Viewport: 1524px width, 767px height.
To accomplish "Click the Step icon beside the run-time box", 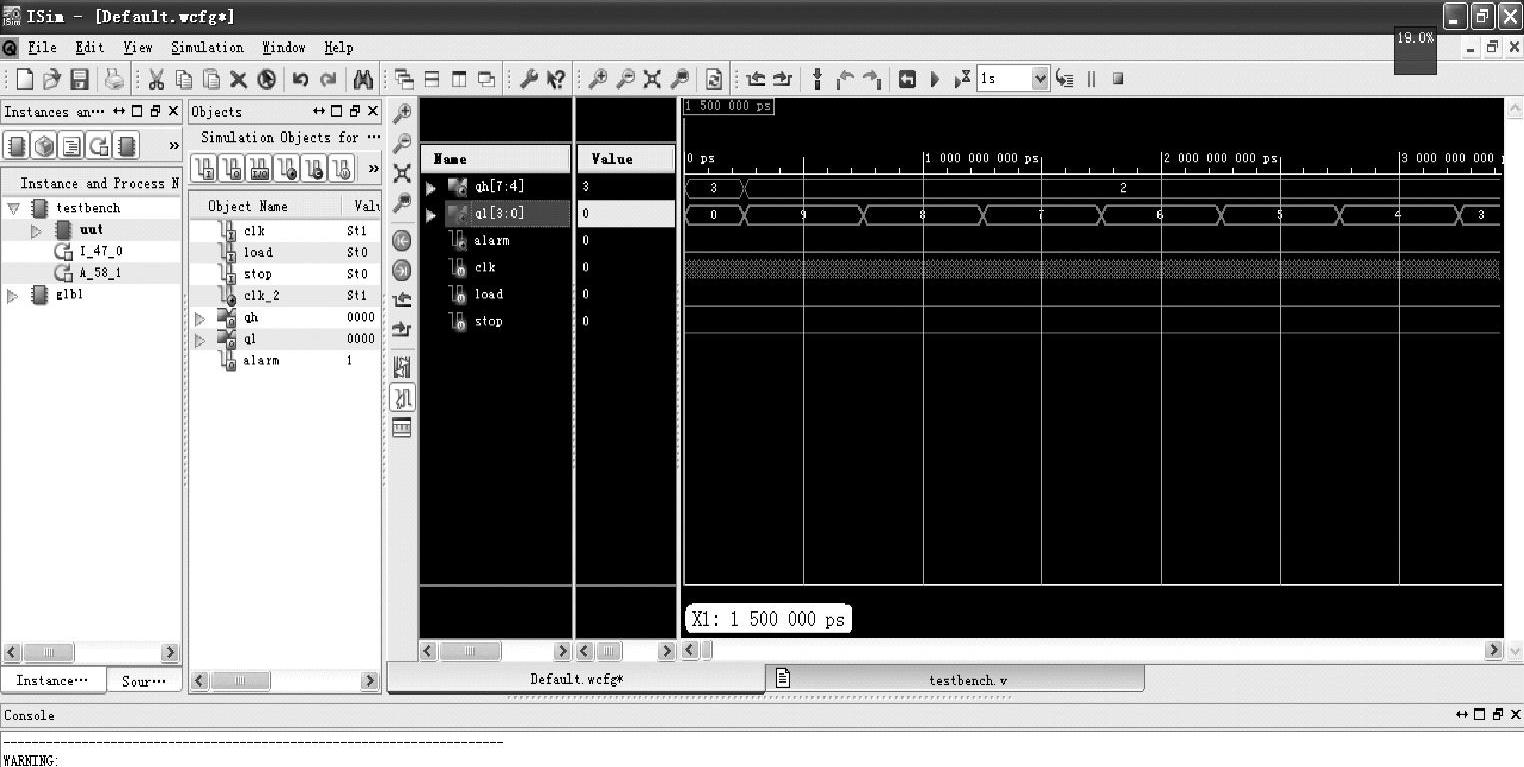I will click(x=1065, y=79).
